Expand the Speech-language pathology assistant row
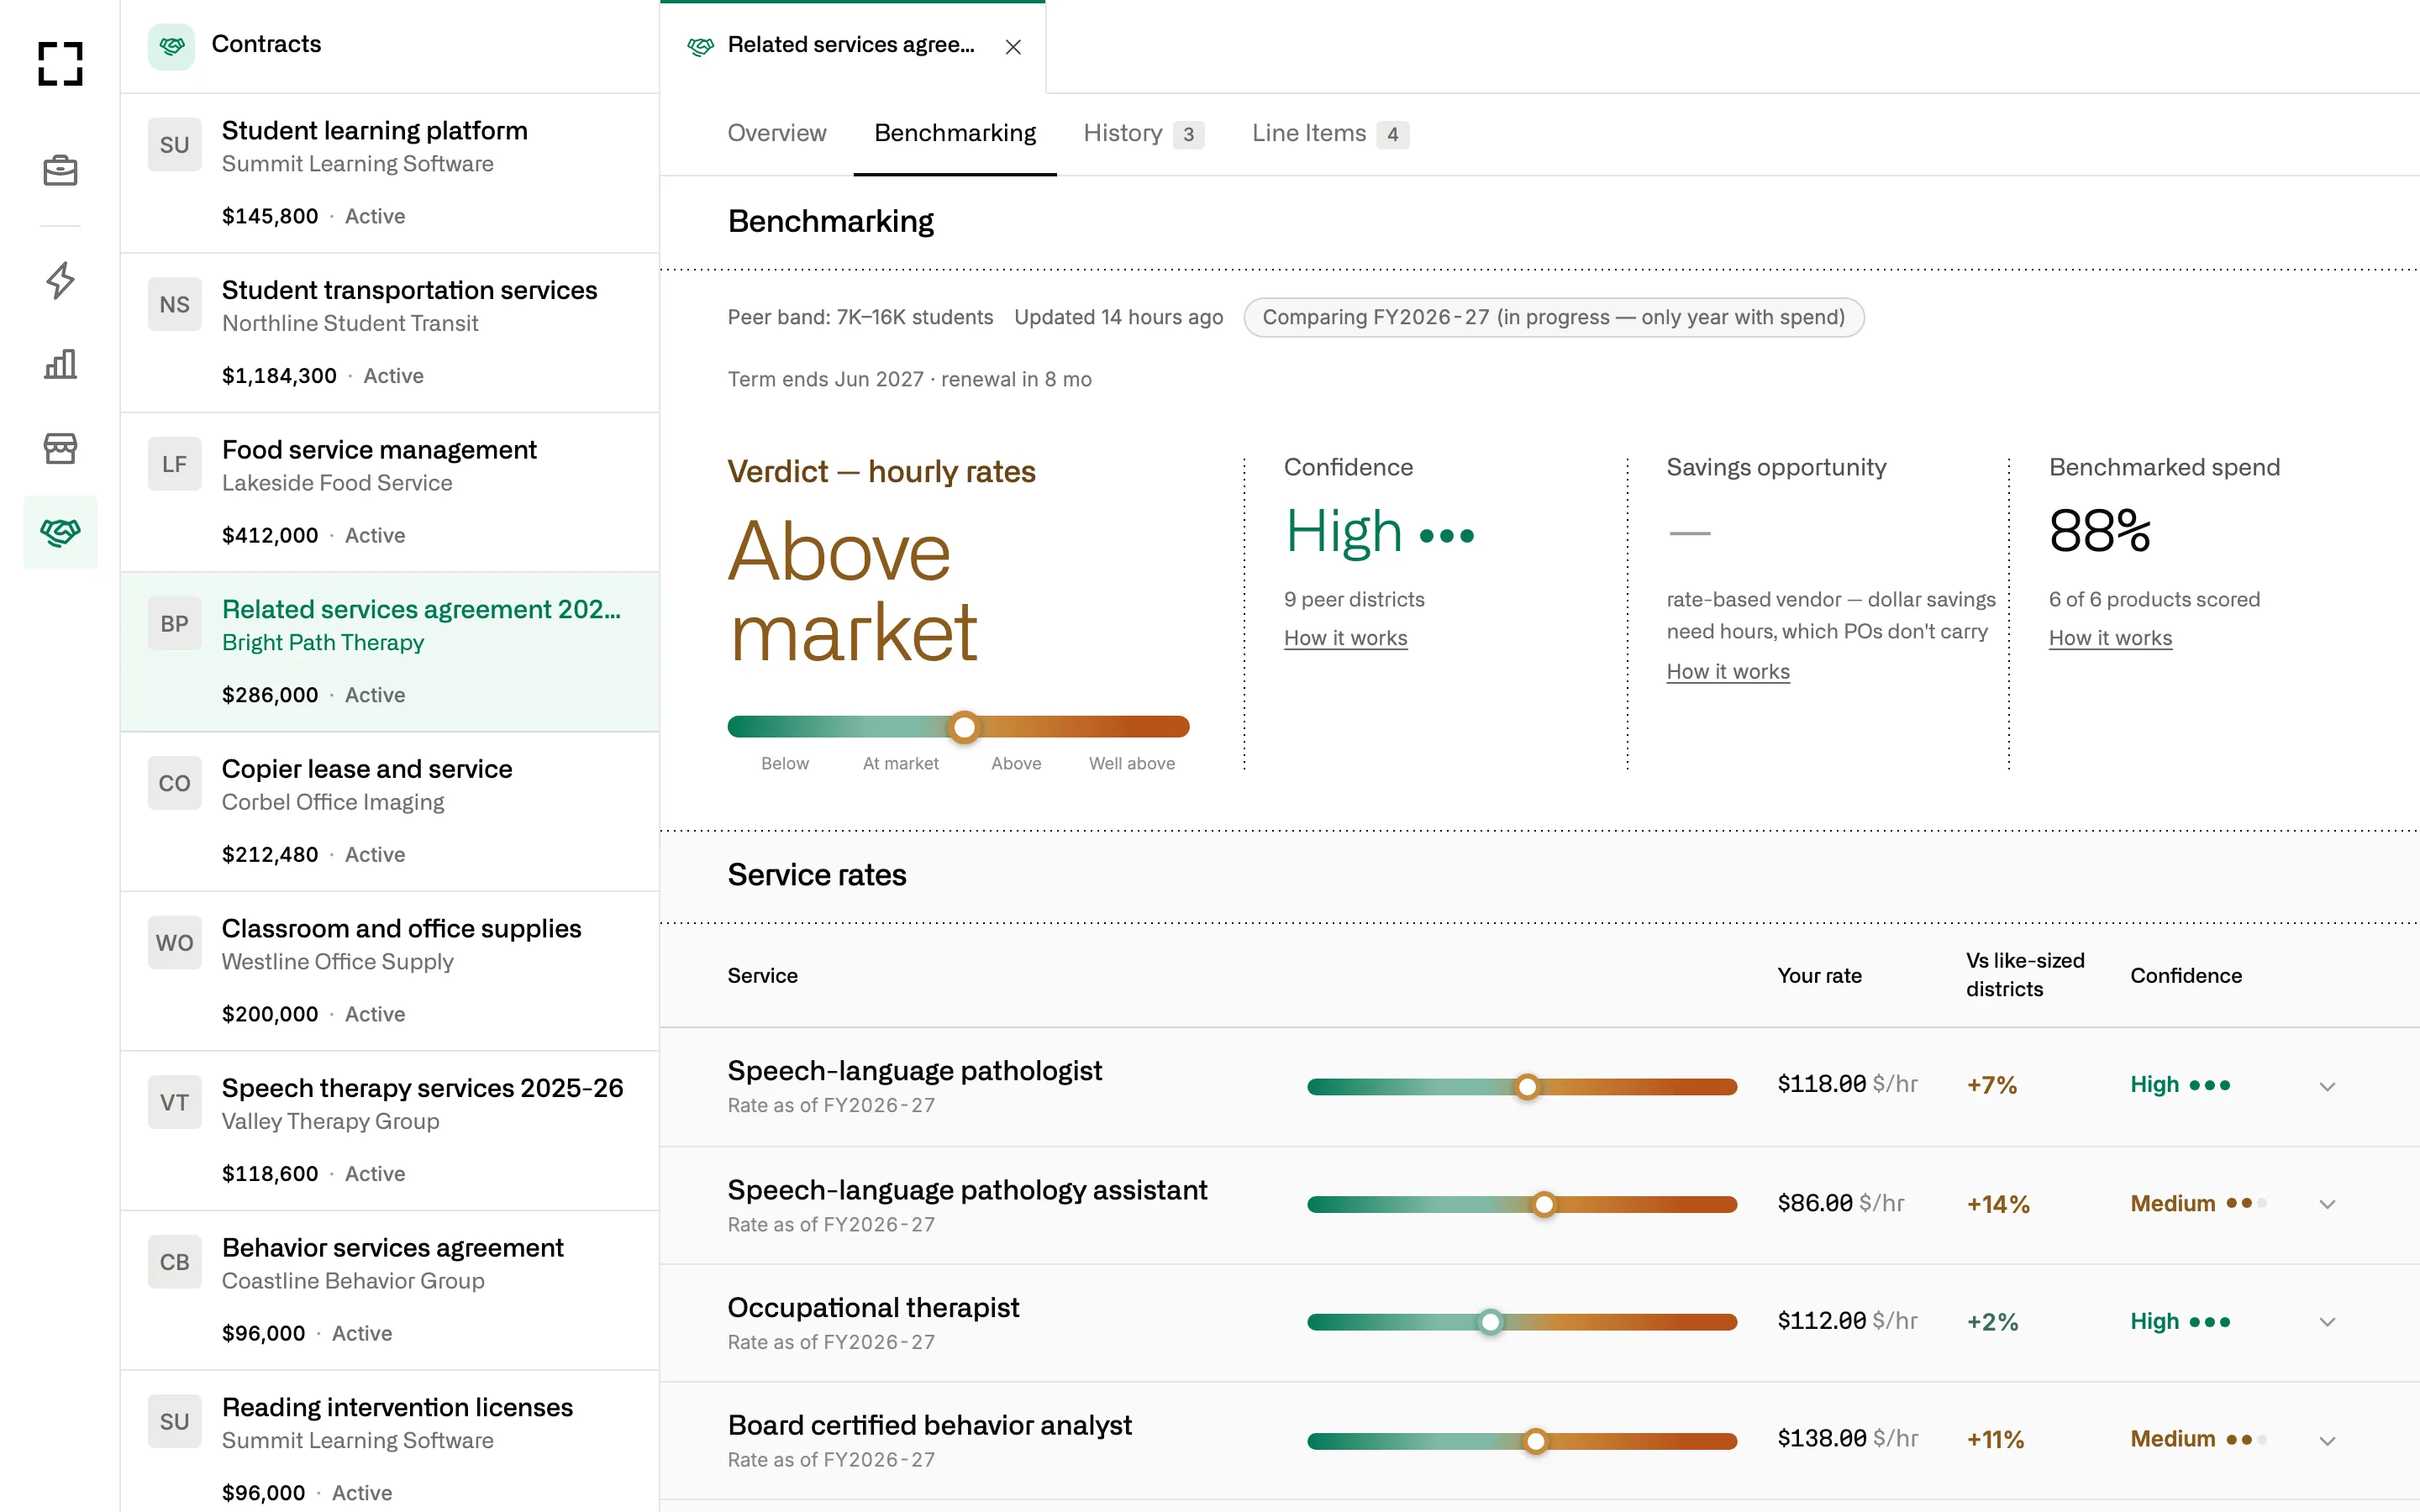The height and width of the screenshot is (1512, 2420). (x=2327, y=1204)
